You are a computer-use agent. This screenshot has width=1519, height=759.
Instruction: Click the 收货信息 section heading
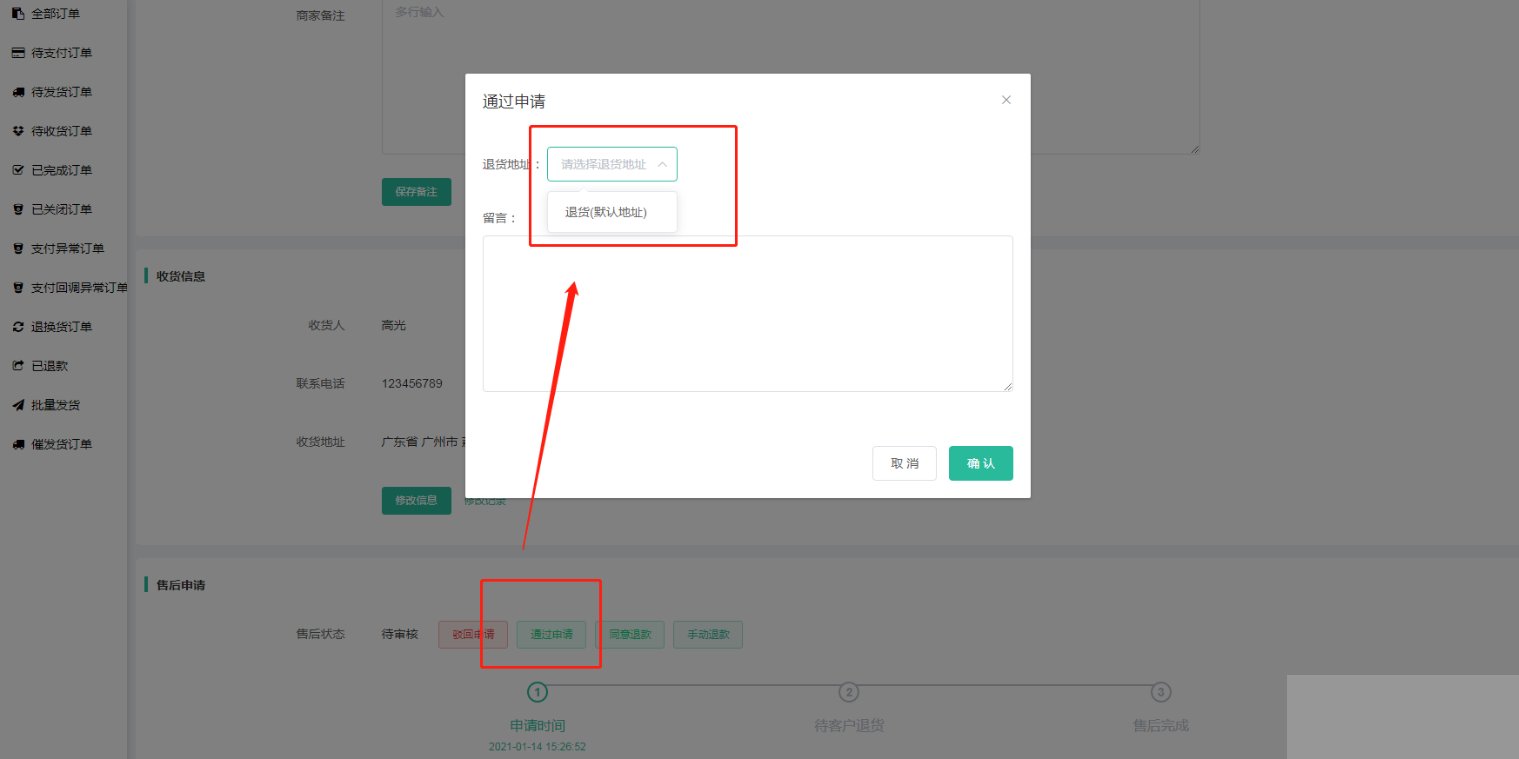tap(181, 276)
